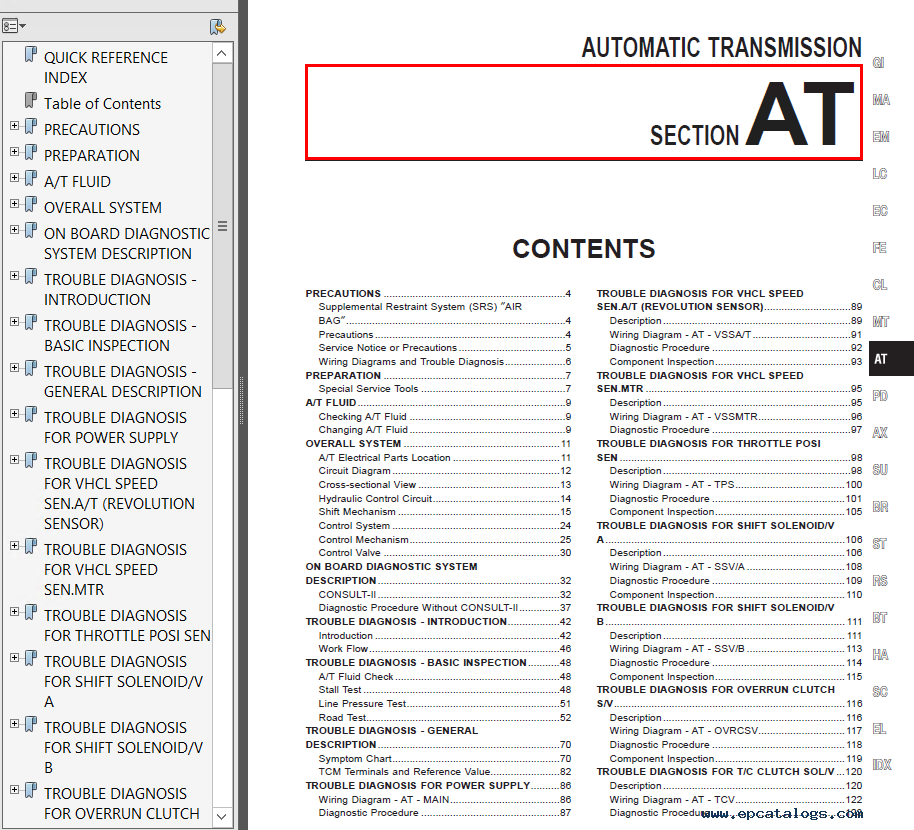Image resolution: width=914 pixels, height=830 pixels.
Task: Click the bookmark icon beside THROTTLE POSI SEN
Action: [31, 613]
